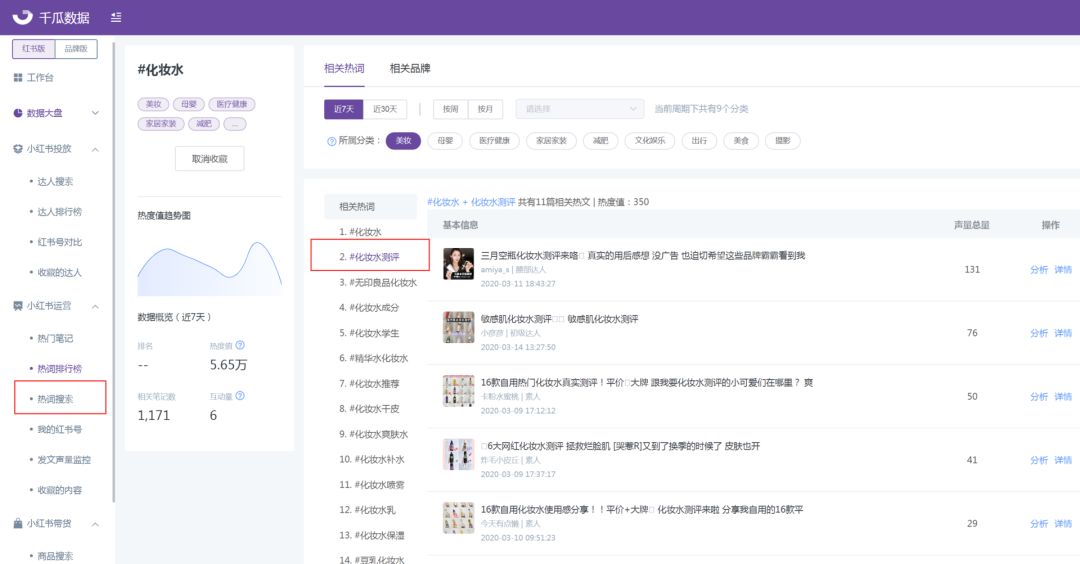This screenshot has height=564, width=1080.
Task: Choose 美食 in the 所属分类 filter
Action: pos(741,140)
